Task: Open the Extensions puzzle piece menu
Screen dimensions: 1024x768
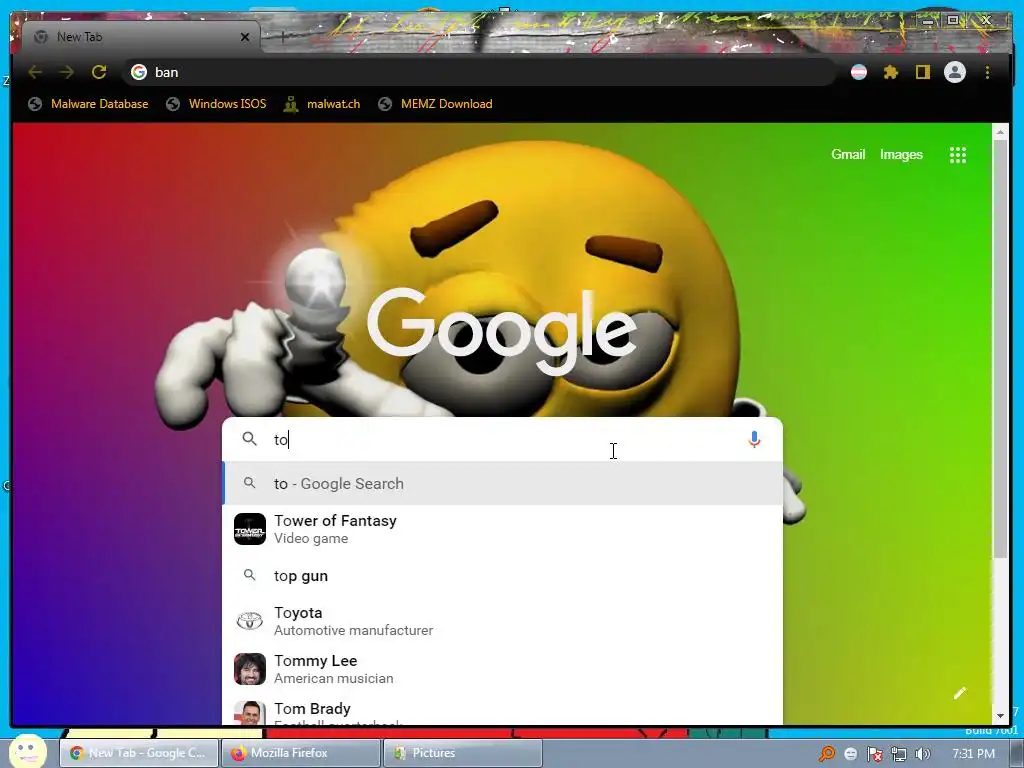Action: coord(891,72)
